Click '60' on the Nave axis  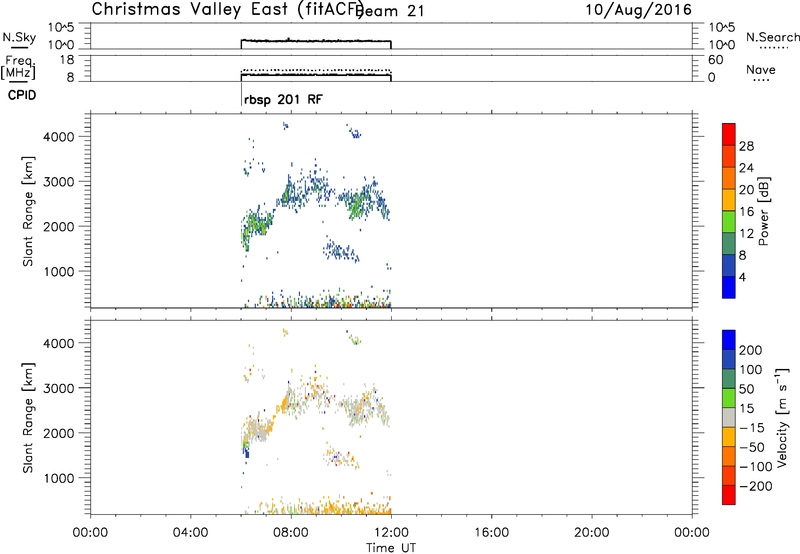(715, 60)
